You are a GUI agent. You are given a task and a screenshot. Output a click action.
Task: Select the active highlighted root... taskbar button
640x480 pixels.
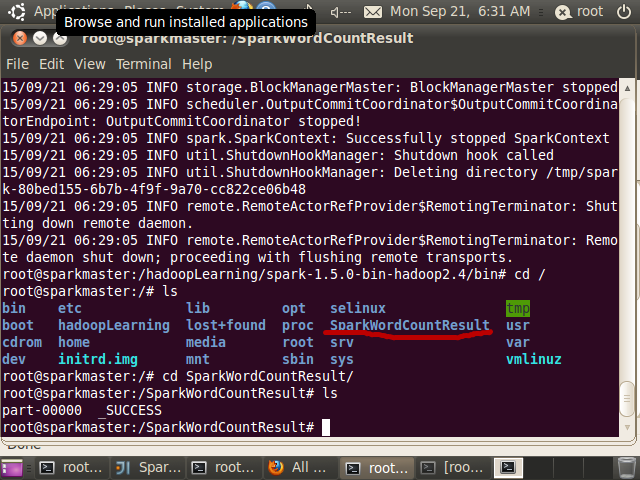pos(377,468)
